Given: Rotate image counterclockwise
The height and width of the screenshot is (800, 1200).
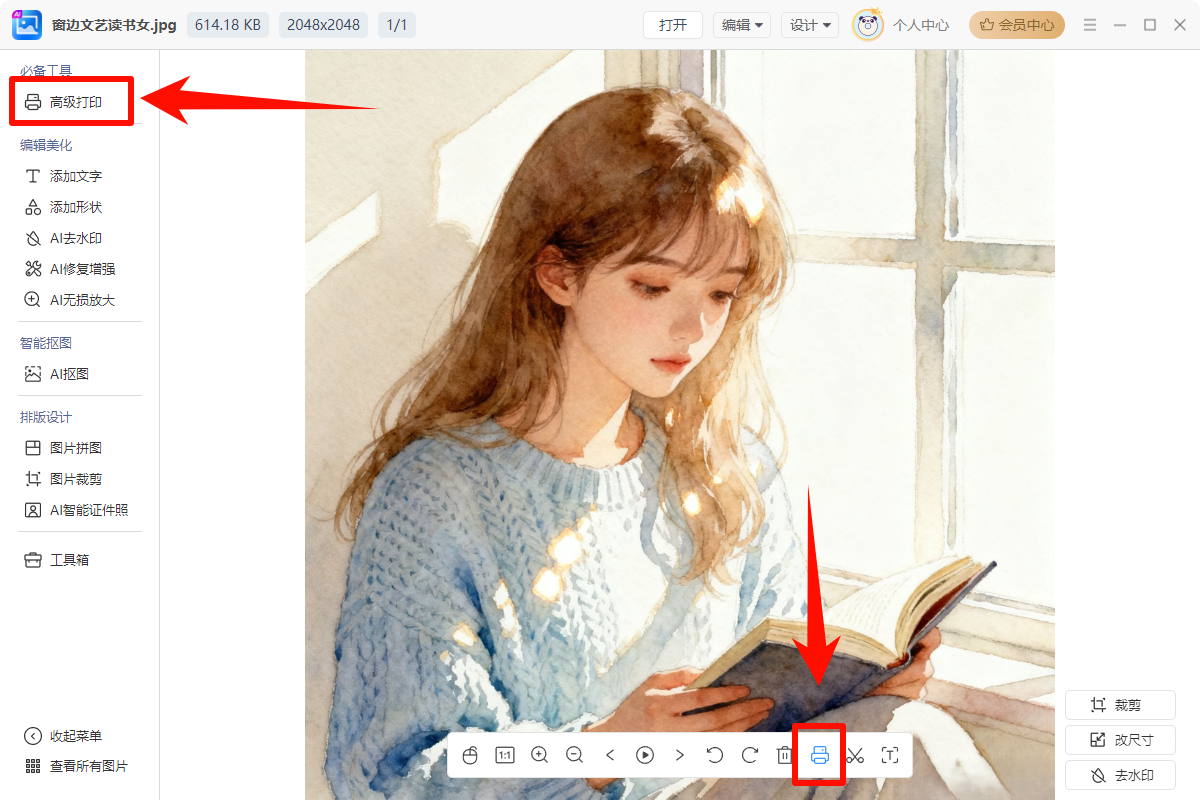Looking at the screenshot, I should (715, 755).
